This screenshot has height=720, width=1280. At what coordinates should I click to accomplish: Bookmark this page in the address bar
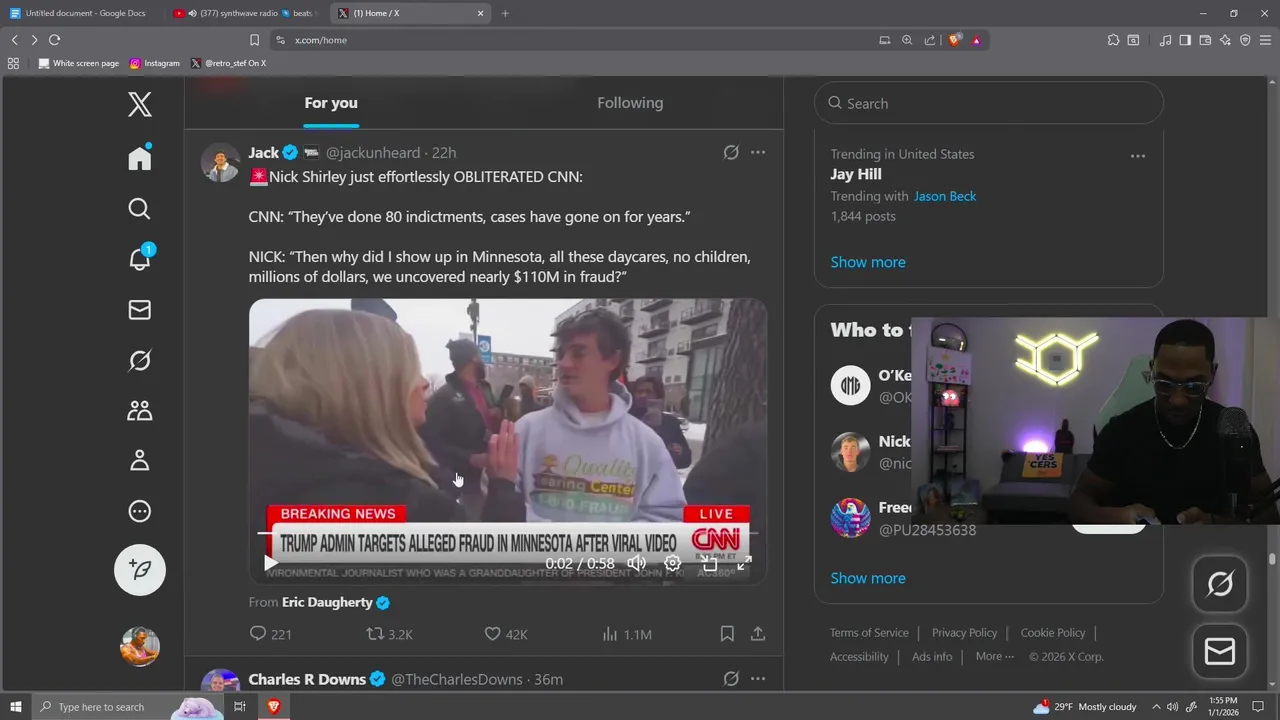(254, 40)
